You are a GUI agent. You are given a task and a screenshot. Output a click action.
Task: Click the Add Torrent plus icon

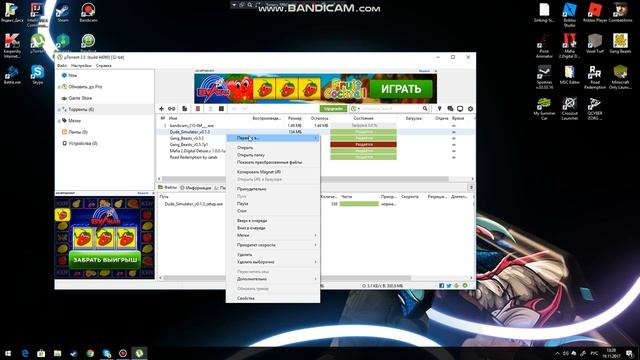pos(161,109)
